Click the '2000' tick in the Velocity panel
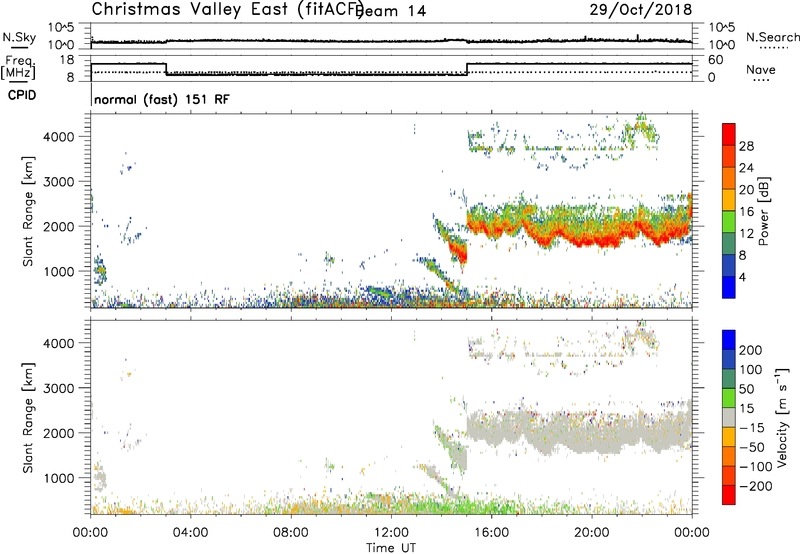800x554 pixels. [59, 433]
